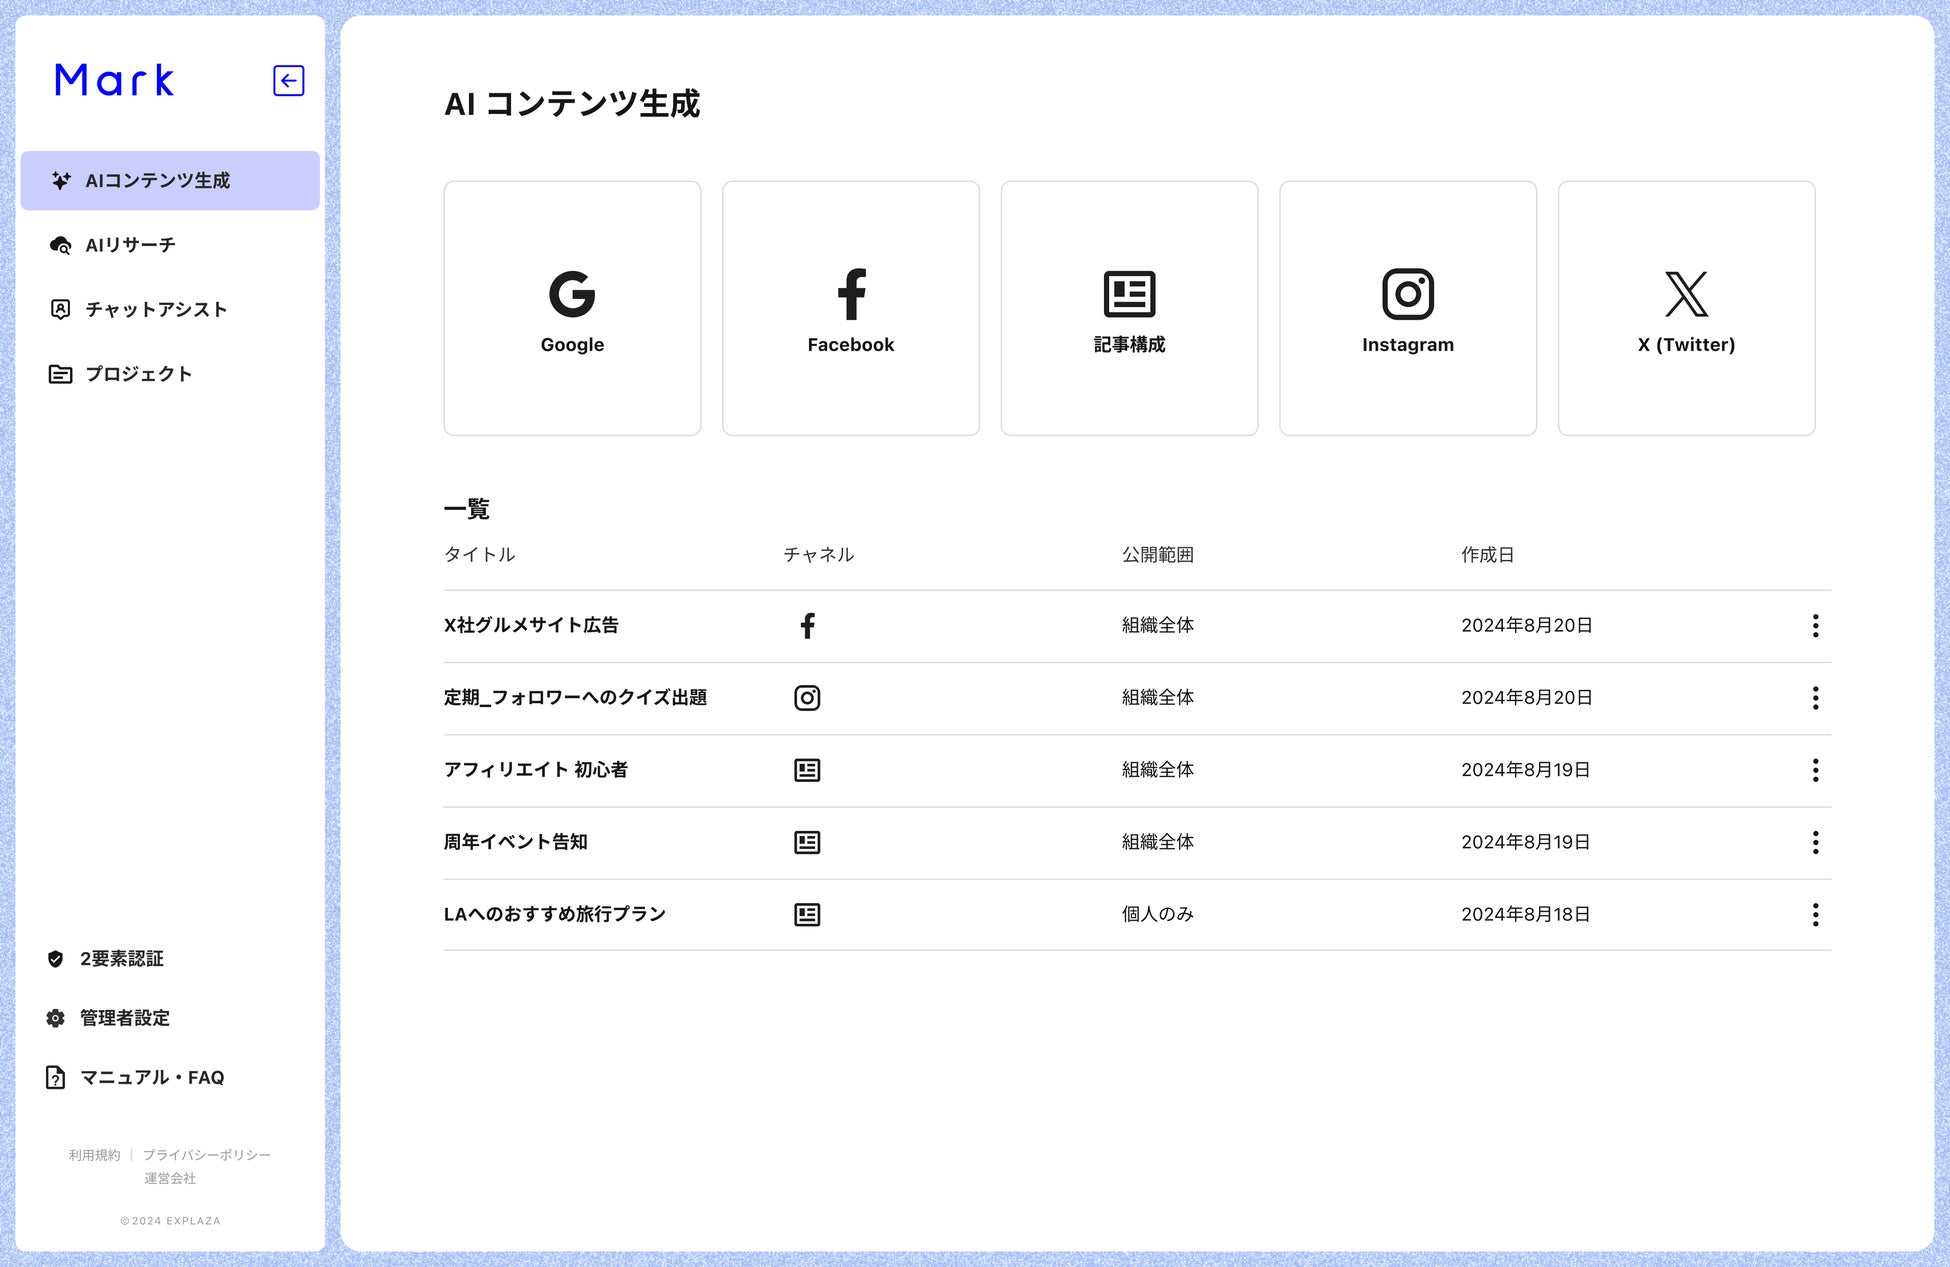Click the プライバシーポリシー footer link
The image size is (1950, 1267).
(x=207, y=1155)
